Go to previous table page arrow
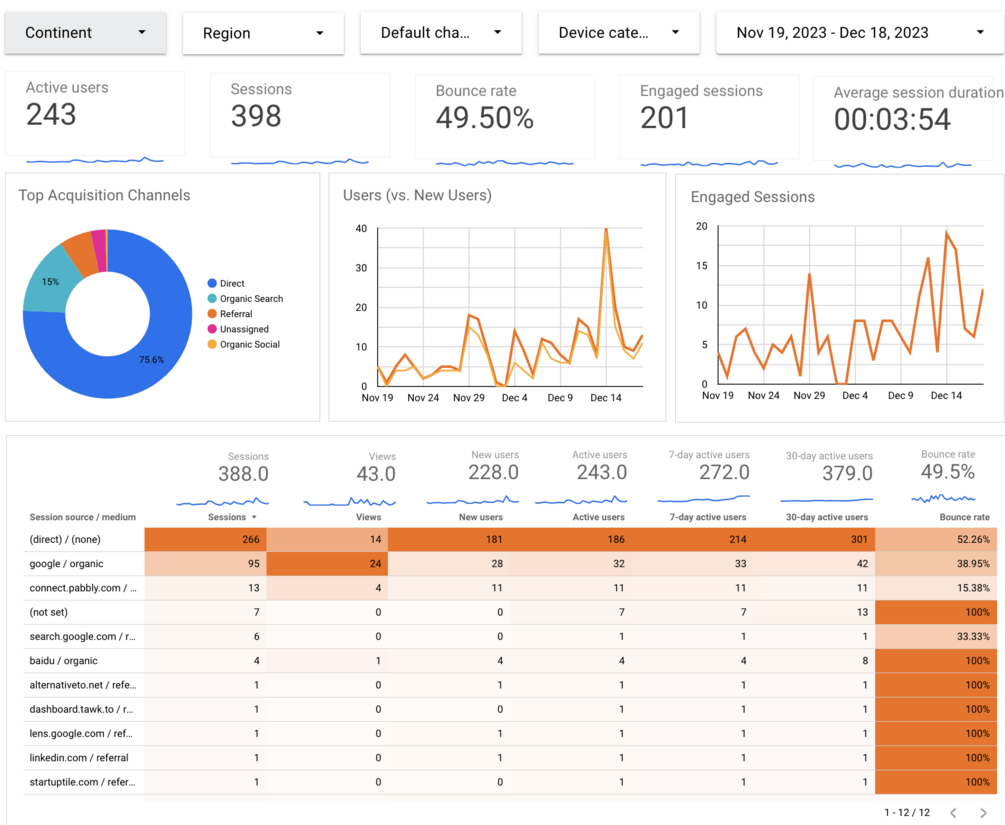The height and width of the screenshot is (825, 1005). click(954, 813)
